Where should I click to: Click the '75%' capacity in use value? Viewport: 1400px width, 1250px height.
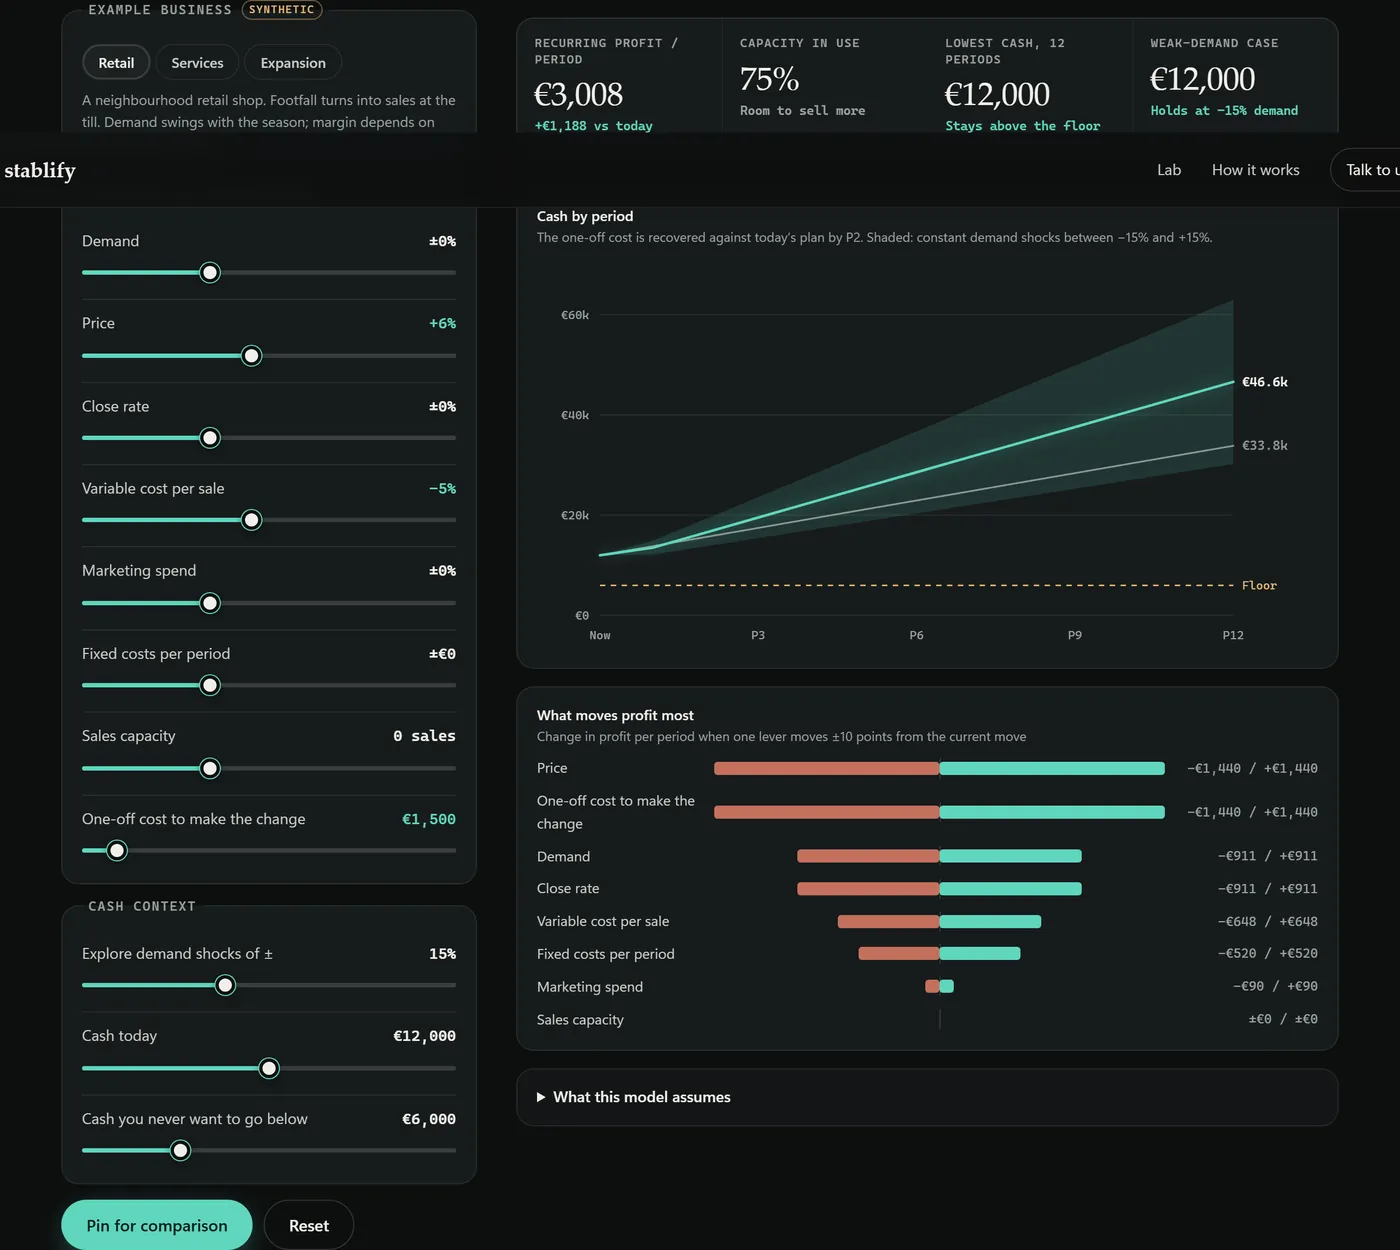pos(769,78)
